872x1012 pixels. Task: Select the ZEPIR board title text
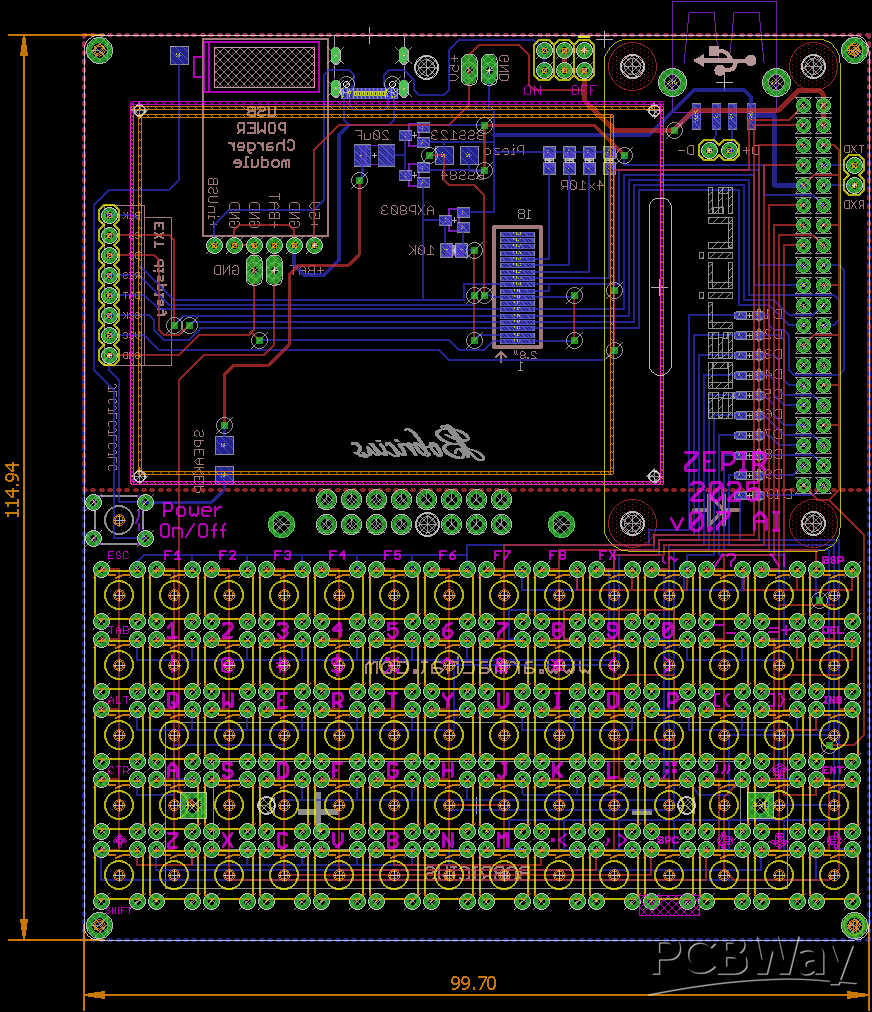click(x=725, y=462)
